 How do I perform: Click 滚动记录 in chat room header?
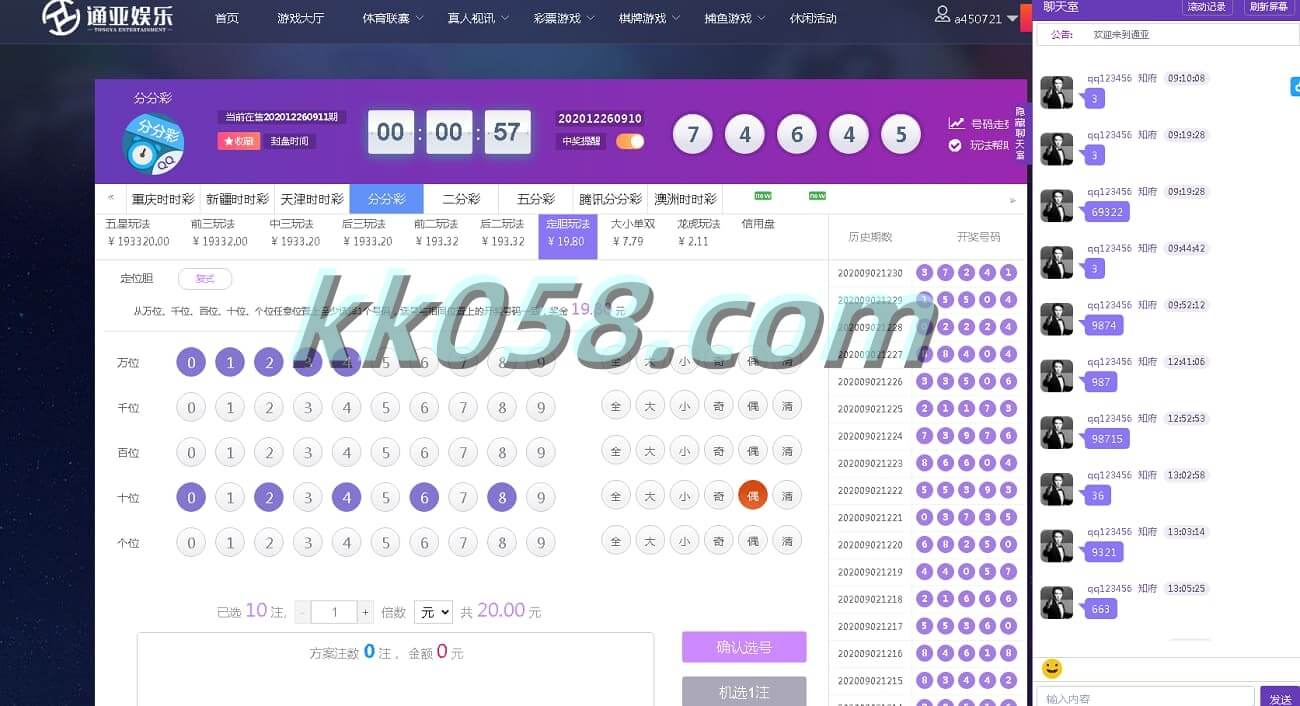coord(1207,7)
